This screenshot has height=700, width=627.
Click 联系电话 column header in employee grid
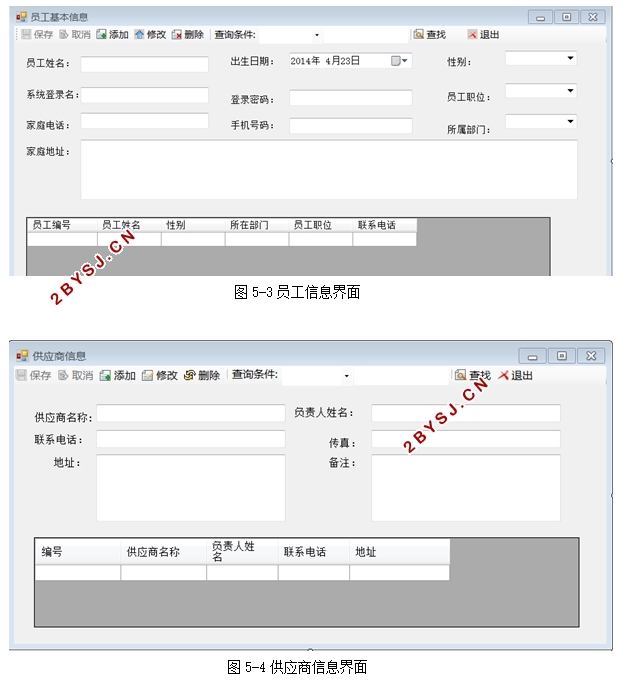[385, 225]
